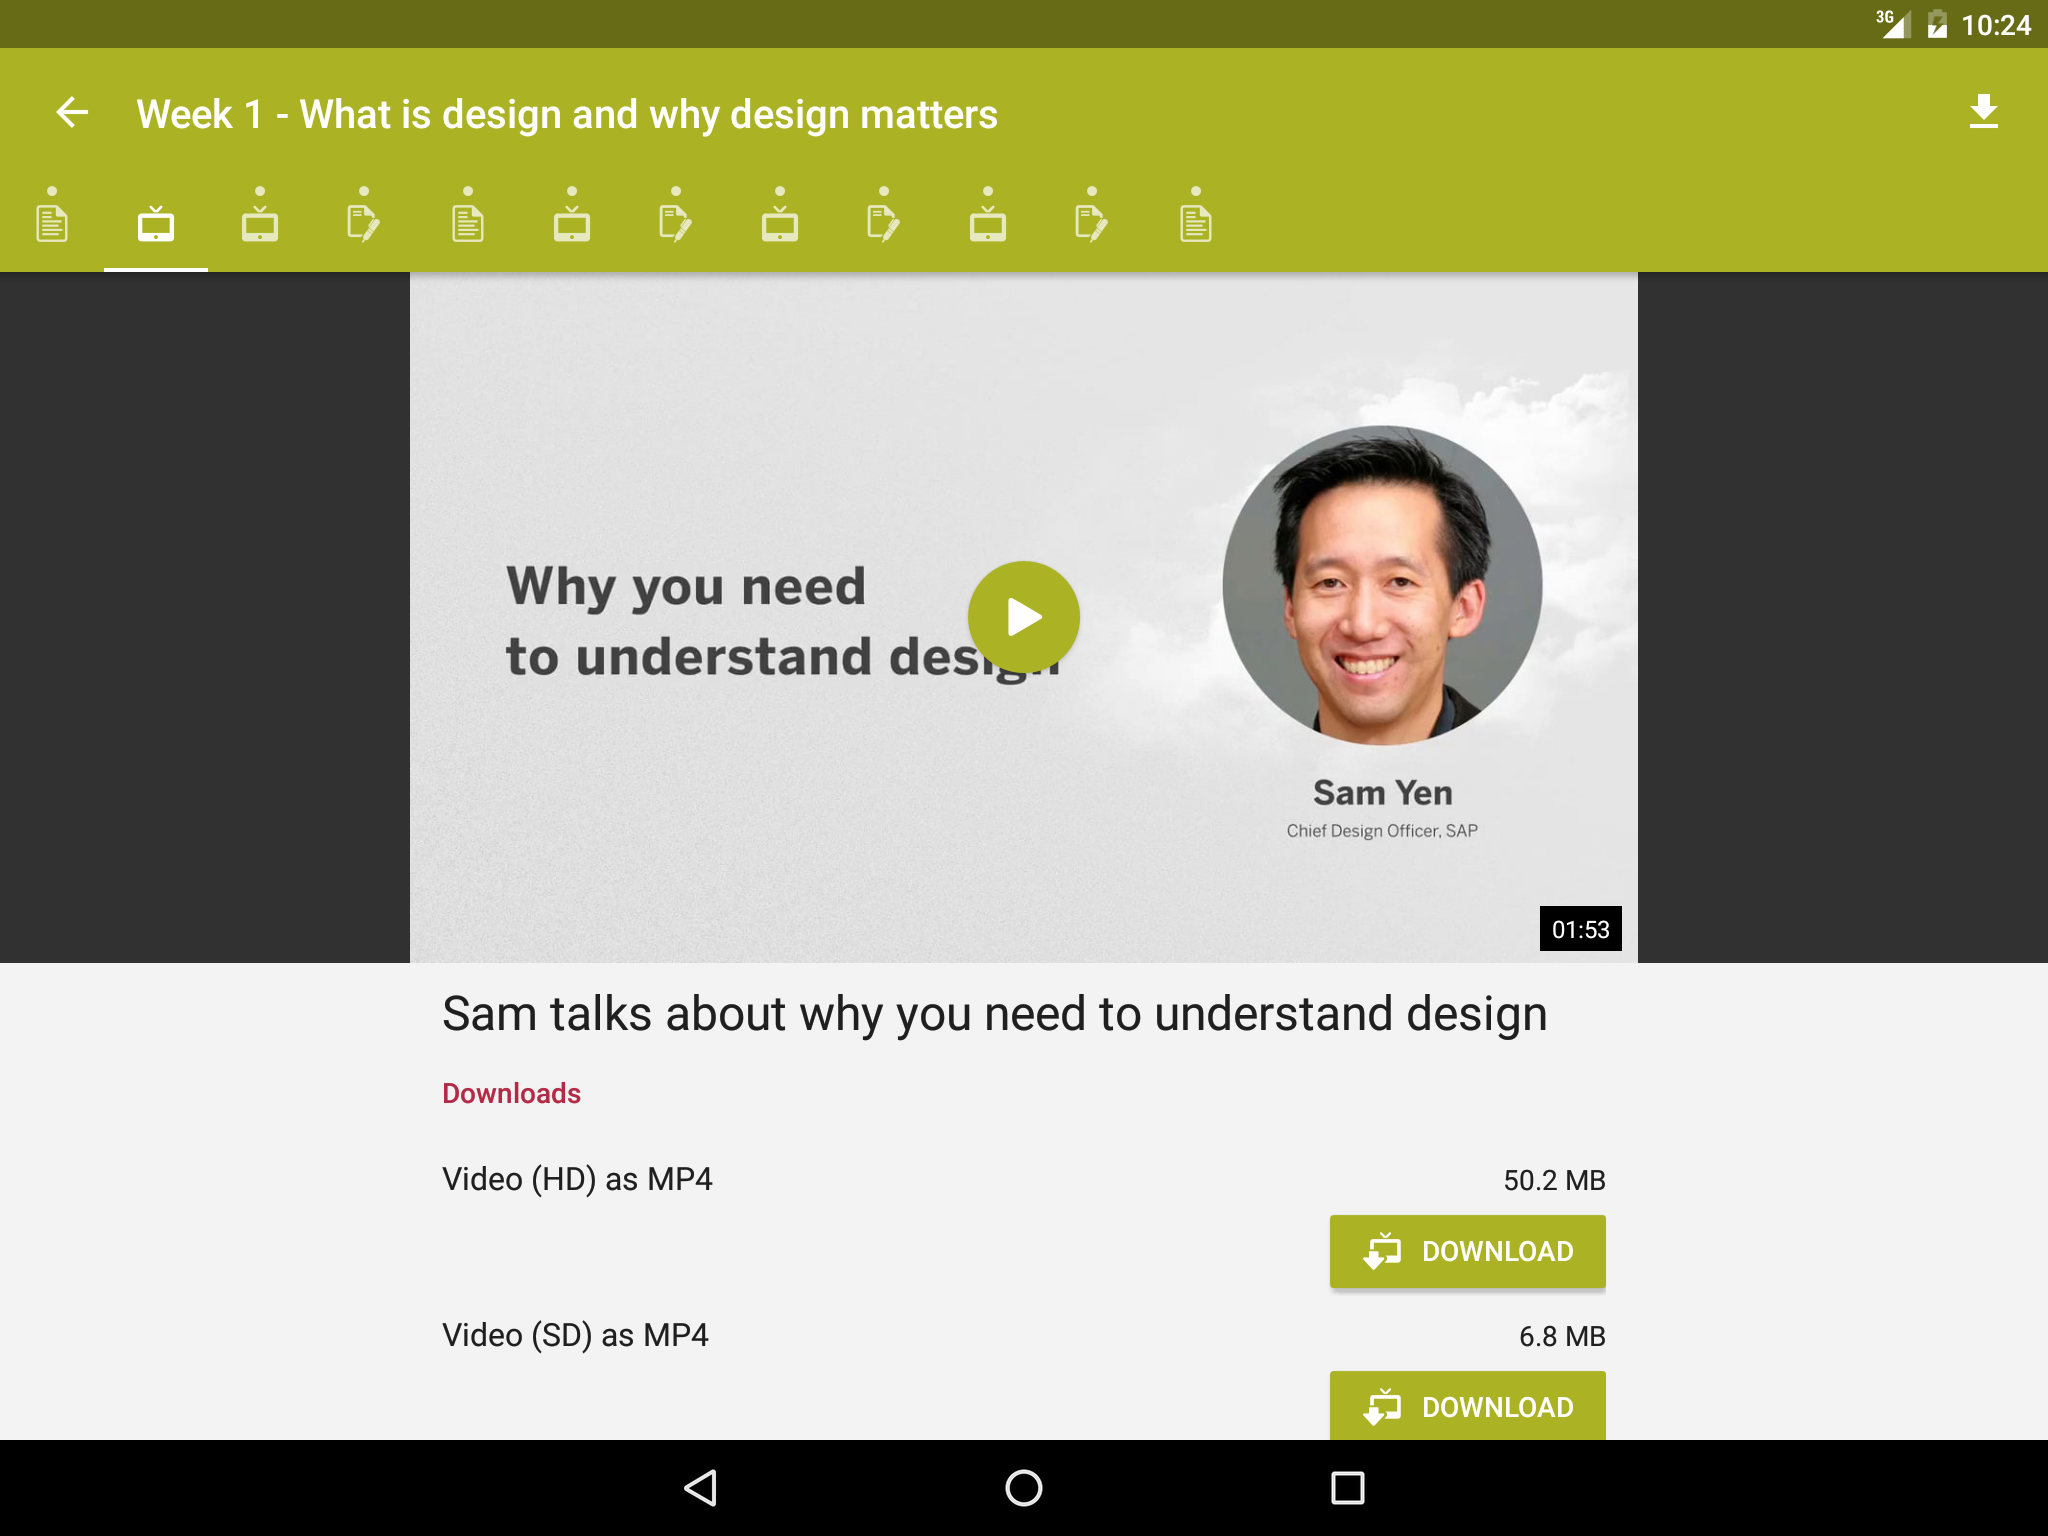This screenshot has height=1536, width=2048.
Task: Click the 'Video (HD) as MP4' label
Action: pyautogui.click(x=577, y=1179)
